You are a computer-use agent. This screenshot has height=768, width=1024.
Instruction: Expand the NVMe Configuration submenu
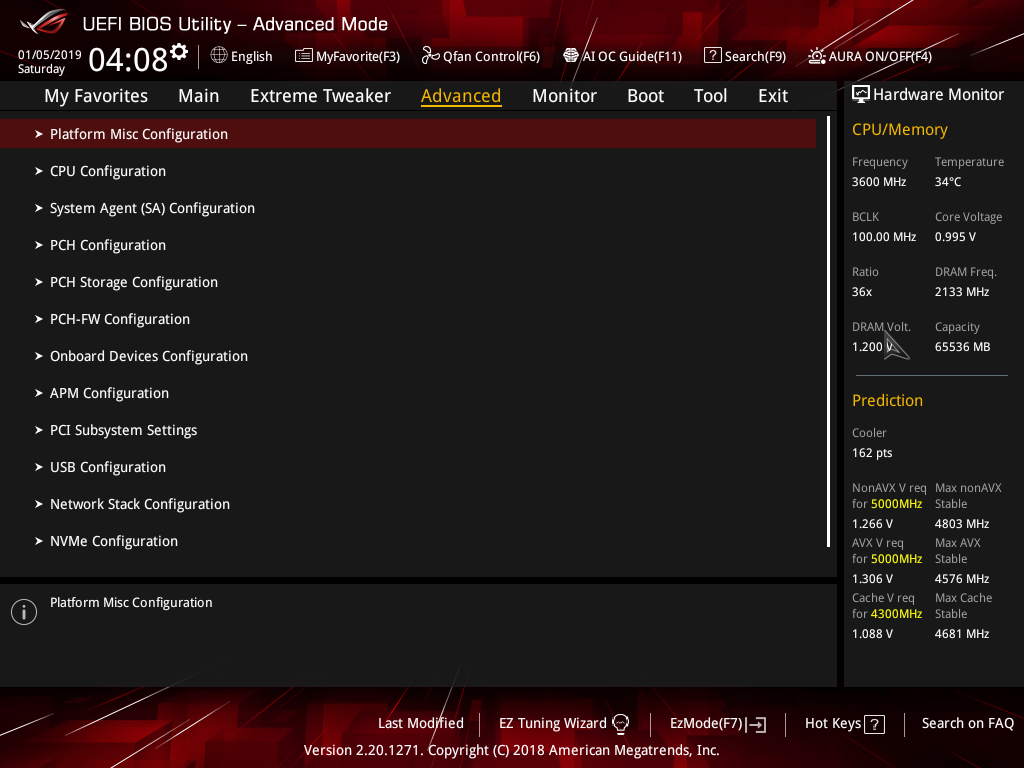click(x=113, y=540)
